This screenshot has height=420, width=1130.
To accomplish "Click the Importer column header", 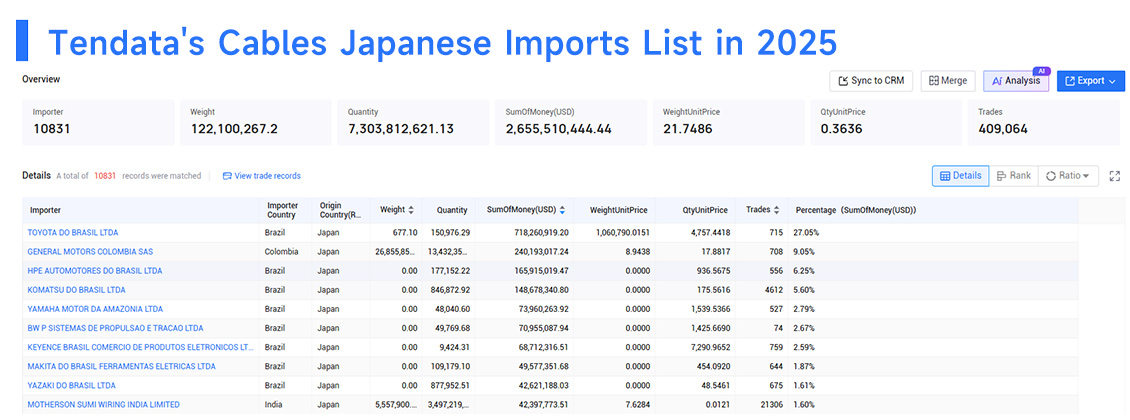I will (x=45, y=210).
